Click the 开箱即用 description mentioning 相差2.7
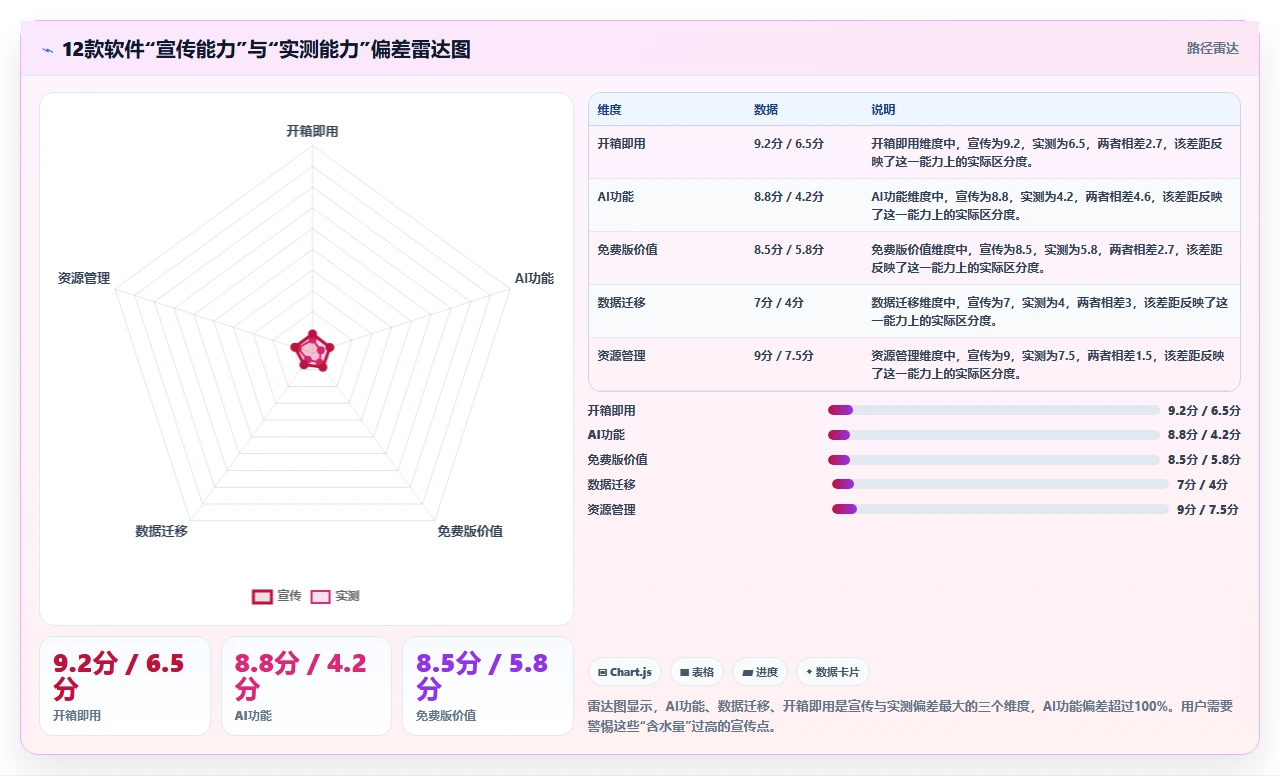The height and width of the screenshot is (776, 1280). tap(1047, 152)
